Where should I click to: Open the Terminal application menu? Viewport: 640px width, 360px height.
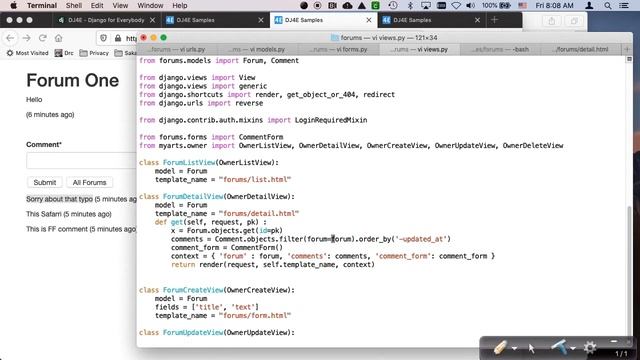(42, 6)
